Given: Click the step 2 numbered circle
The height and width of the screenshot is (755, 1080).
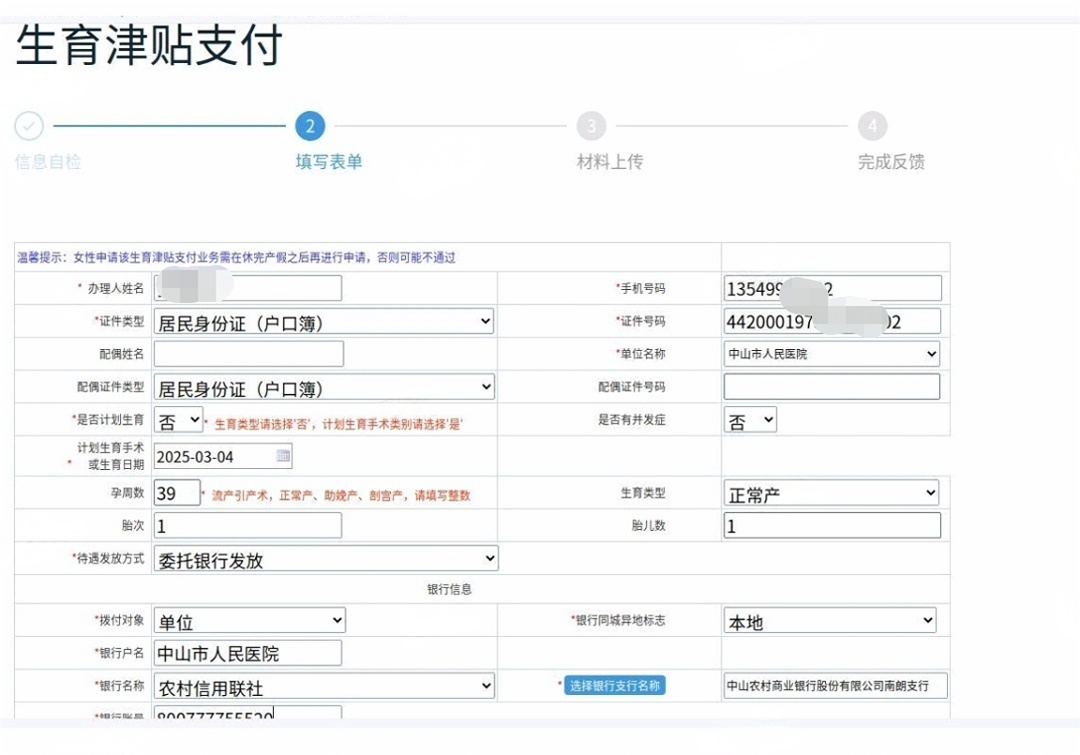Looking at the screenshot, I should click(x=310, y=125).
